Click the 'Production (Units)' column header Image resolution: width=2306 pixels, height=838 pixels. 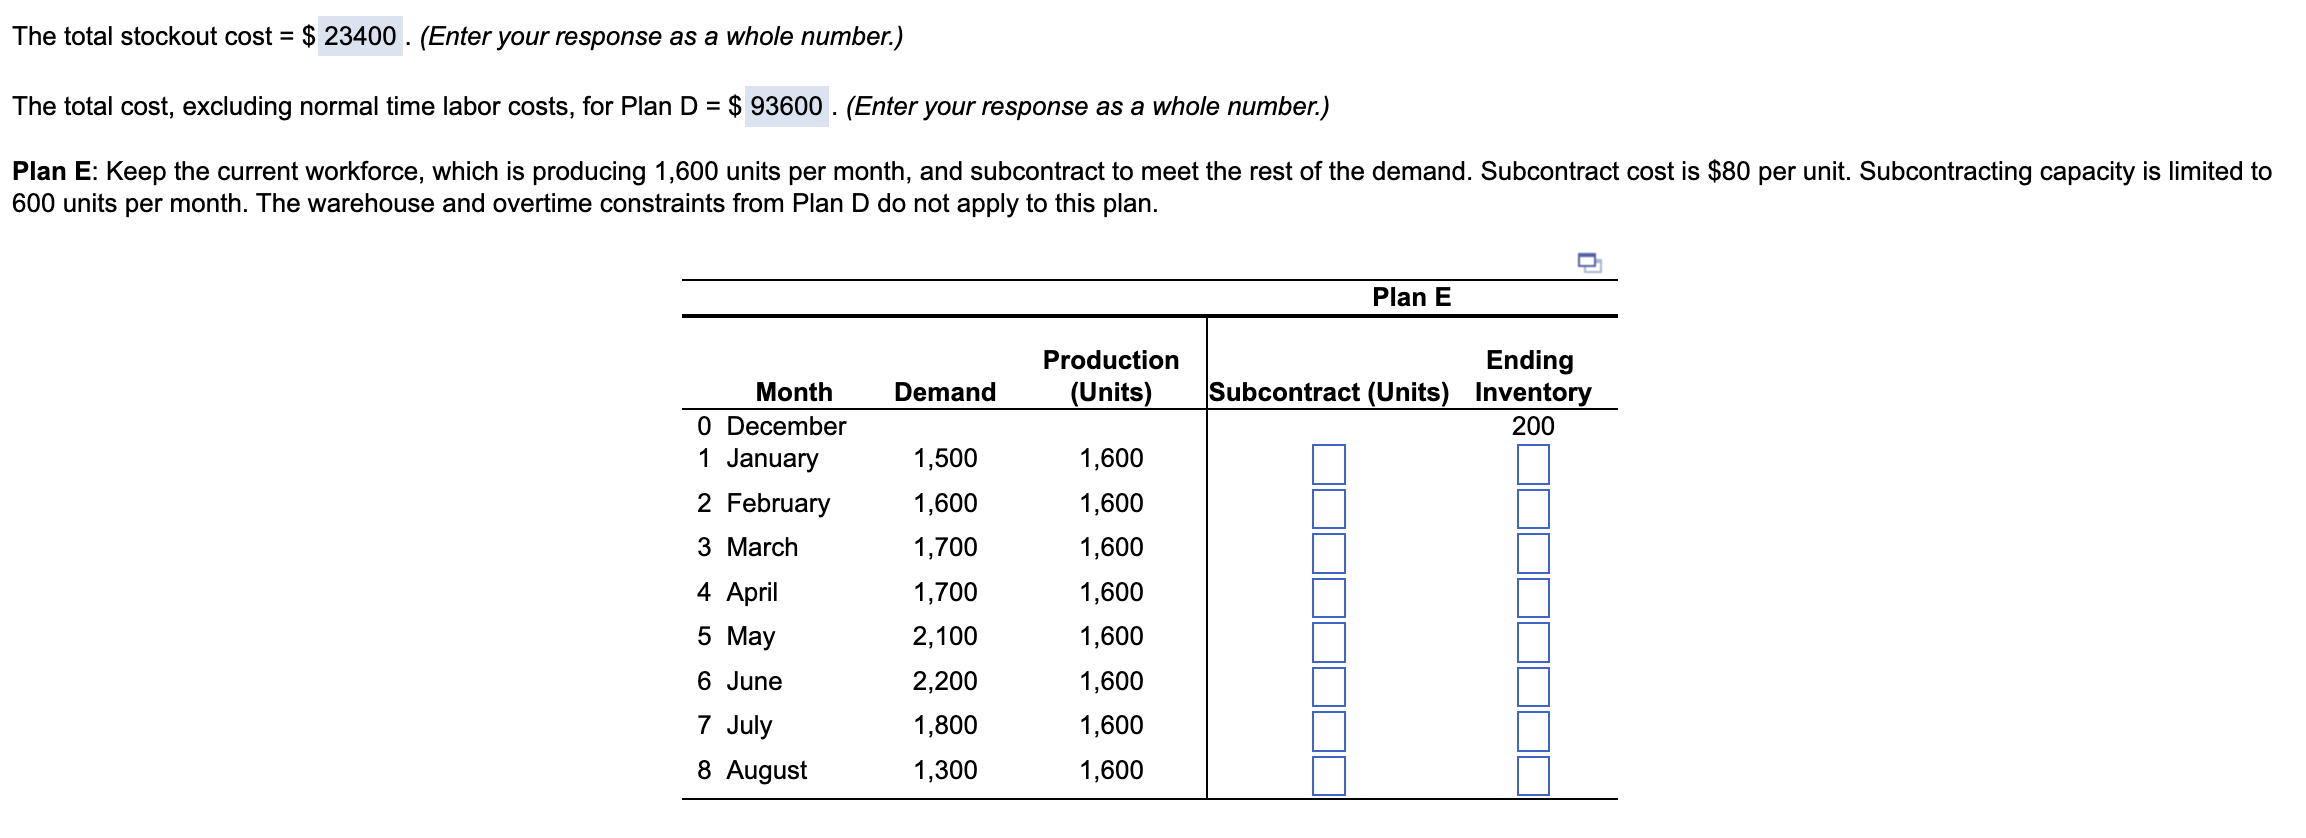1111,376
